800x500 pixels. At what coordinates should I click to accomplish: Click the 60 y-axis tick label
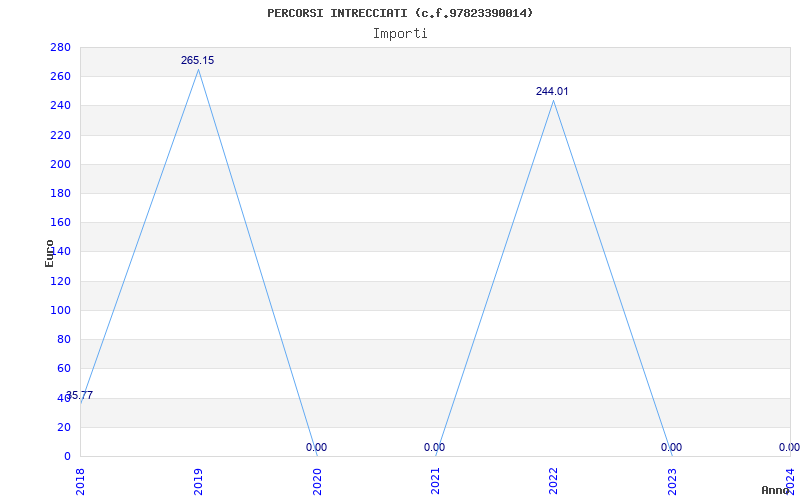(64, 368)
